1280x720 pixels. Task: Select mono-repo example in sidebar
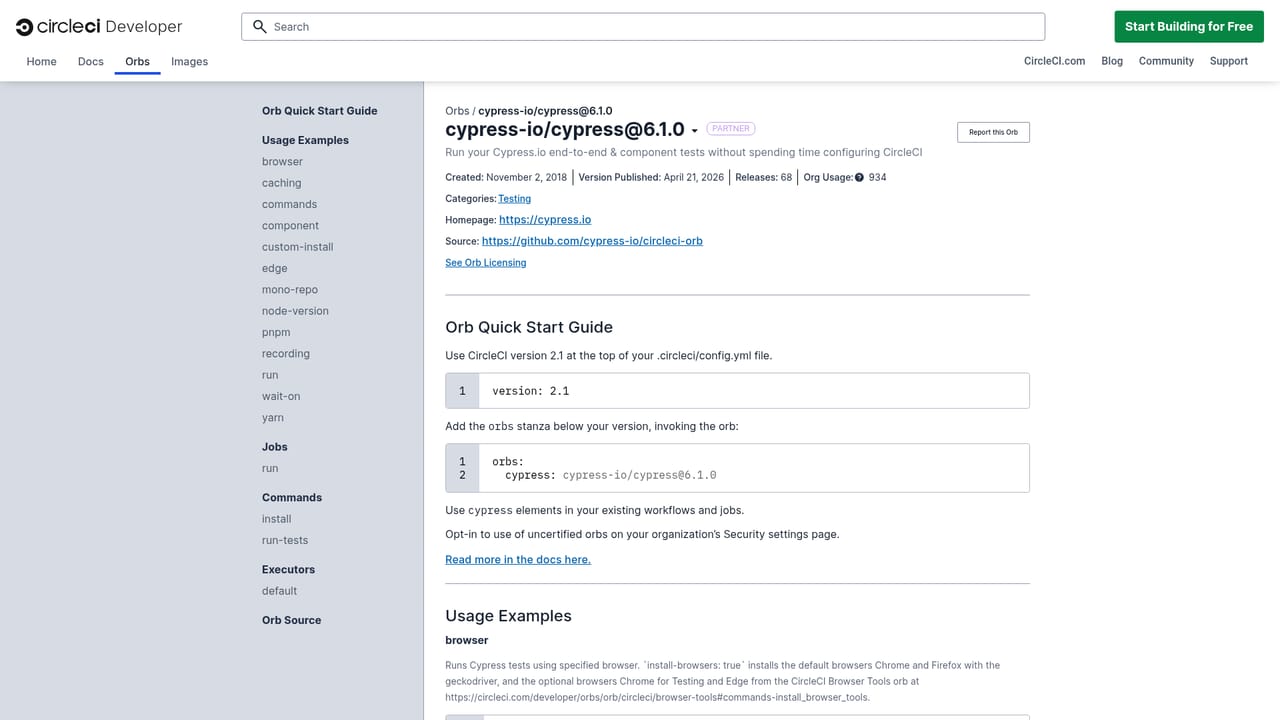(x=290, y=290)
